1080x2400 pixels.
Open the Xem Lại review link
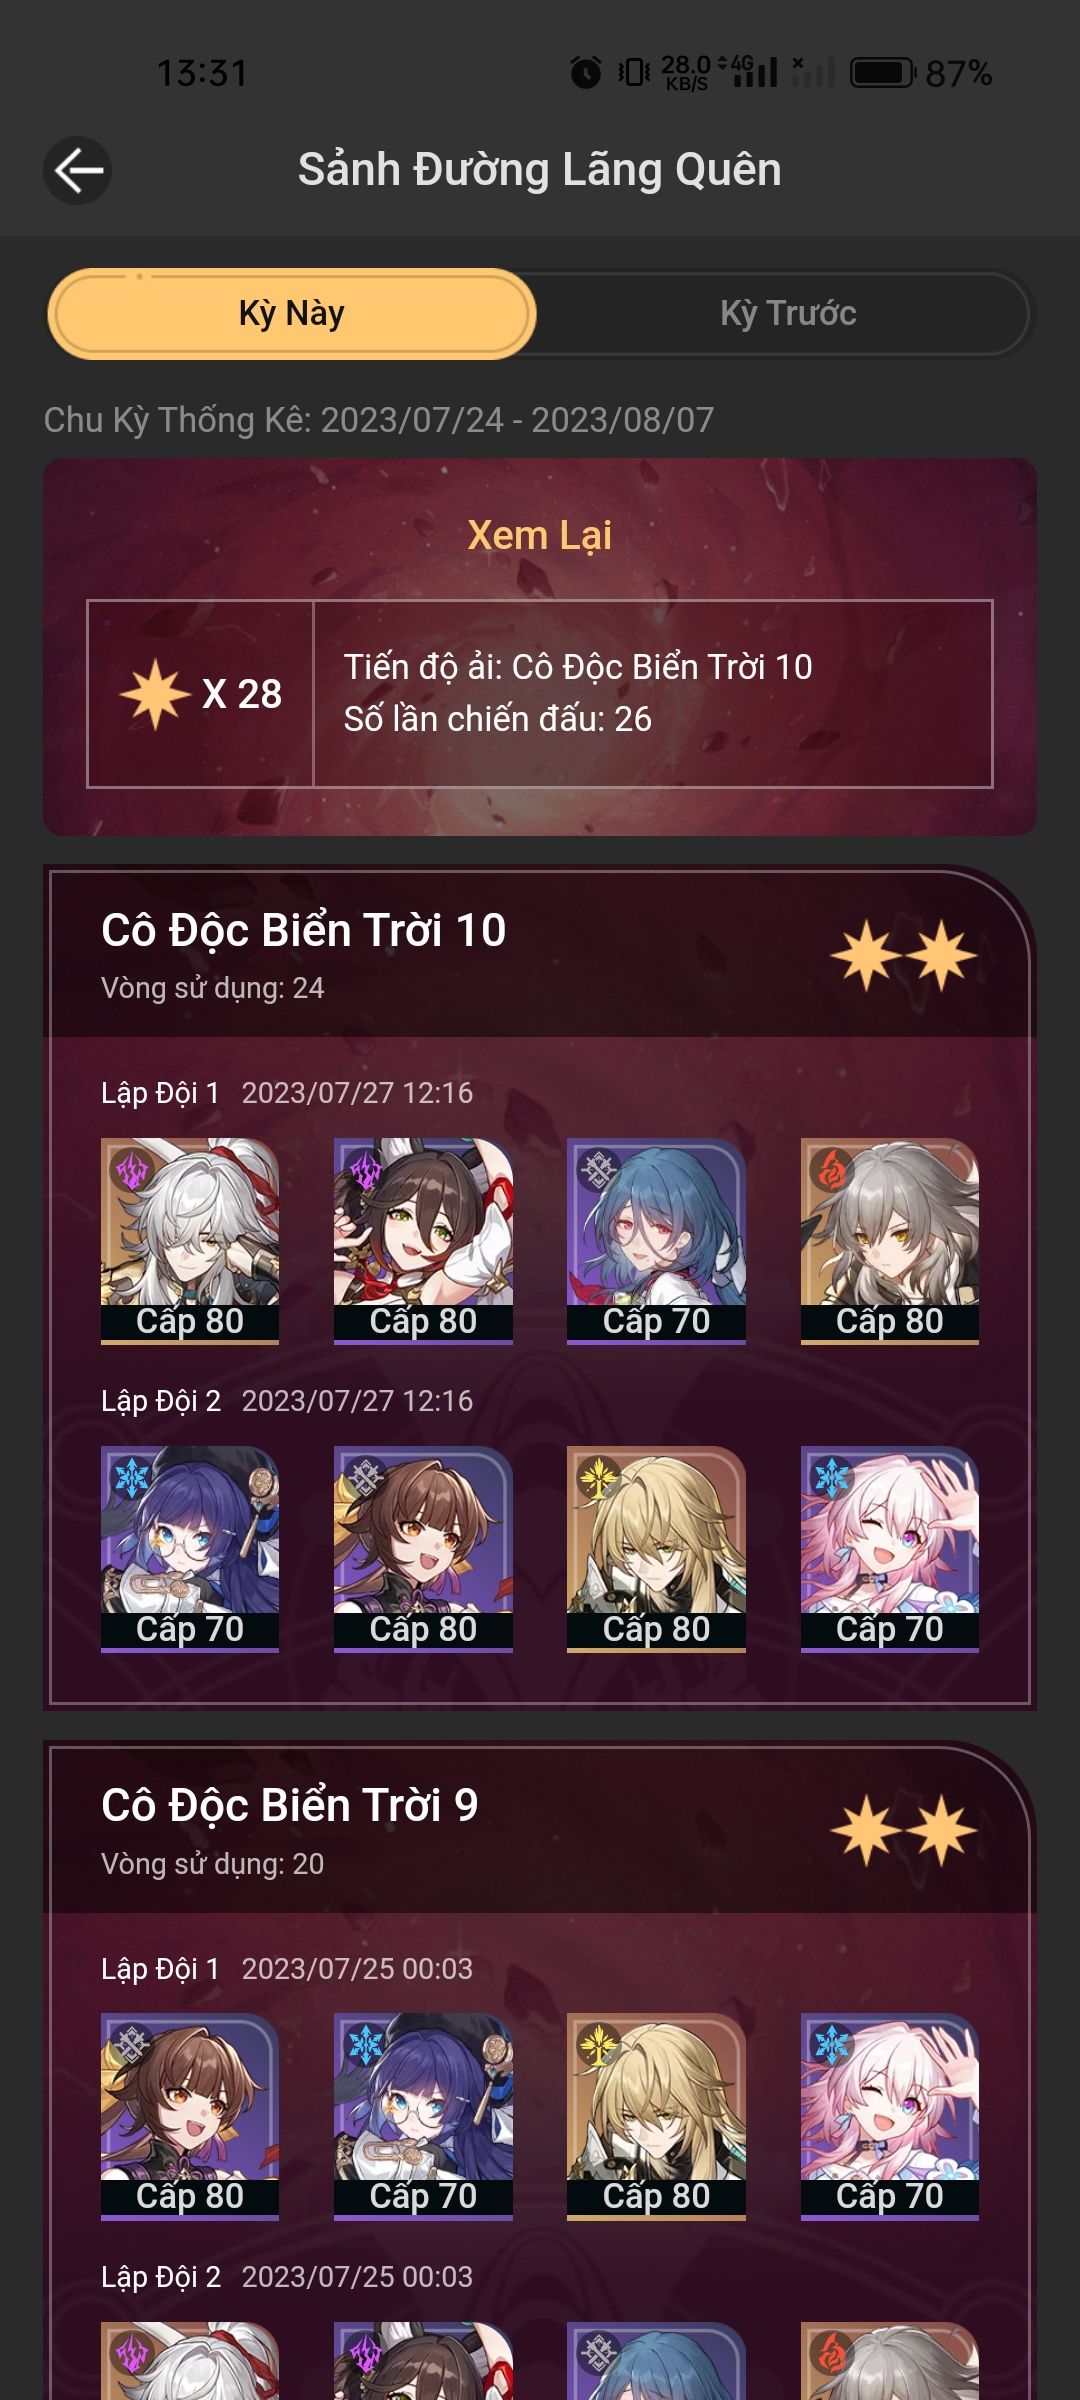pos(539,535)
